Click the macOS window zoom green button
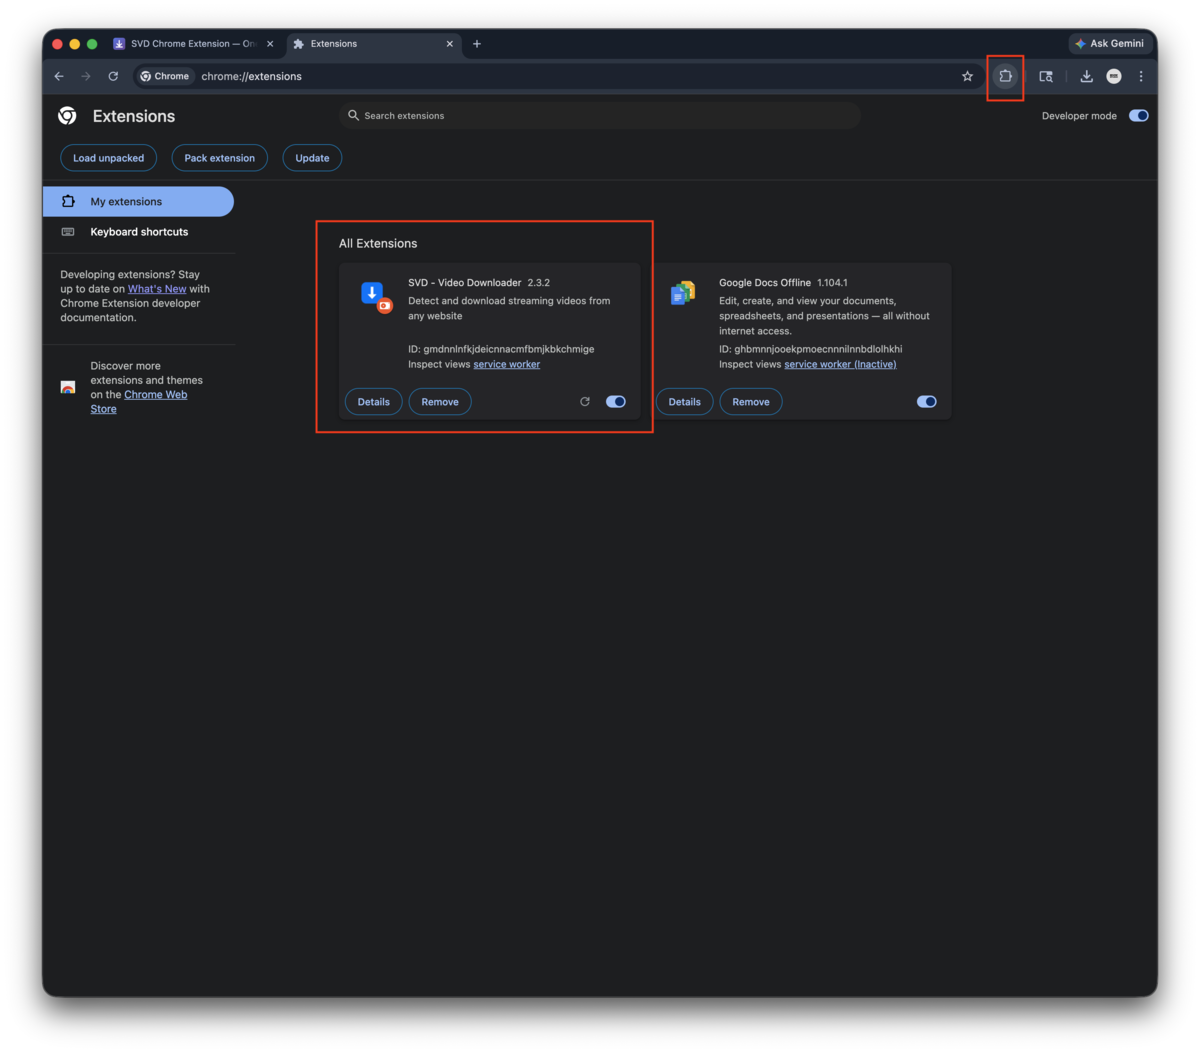This screenshot has height=1053, width=1200. (92, 44)
